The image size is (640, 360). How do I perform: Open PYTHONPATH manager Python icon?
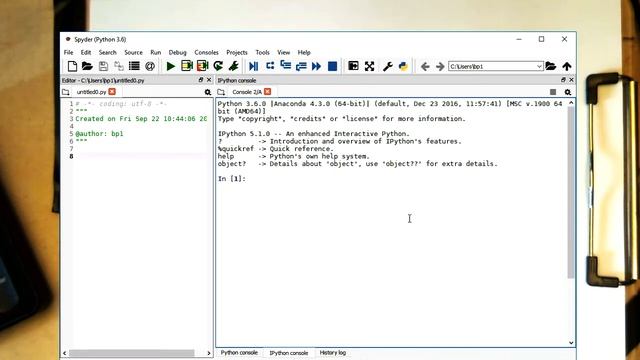[x=403, y=66]
